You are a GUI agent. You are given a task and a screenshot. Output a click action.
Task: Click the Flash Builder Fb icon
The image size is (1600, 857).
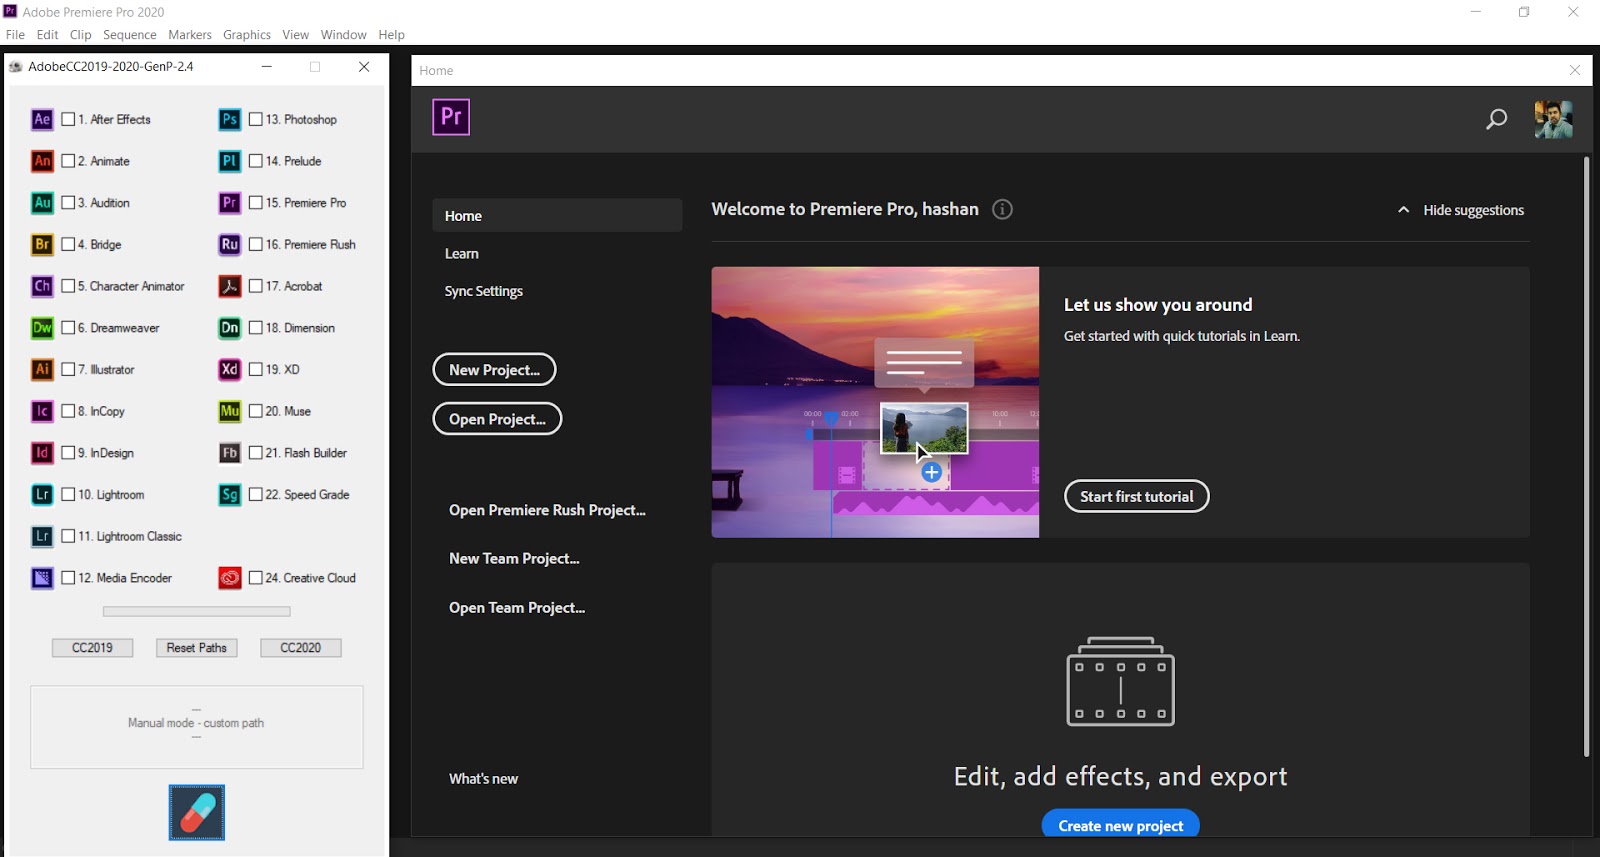230,453
